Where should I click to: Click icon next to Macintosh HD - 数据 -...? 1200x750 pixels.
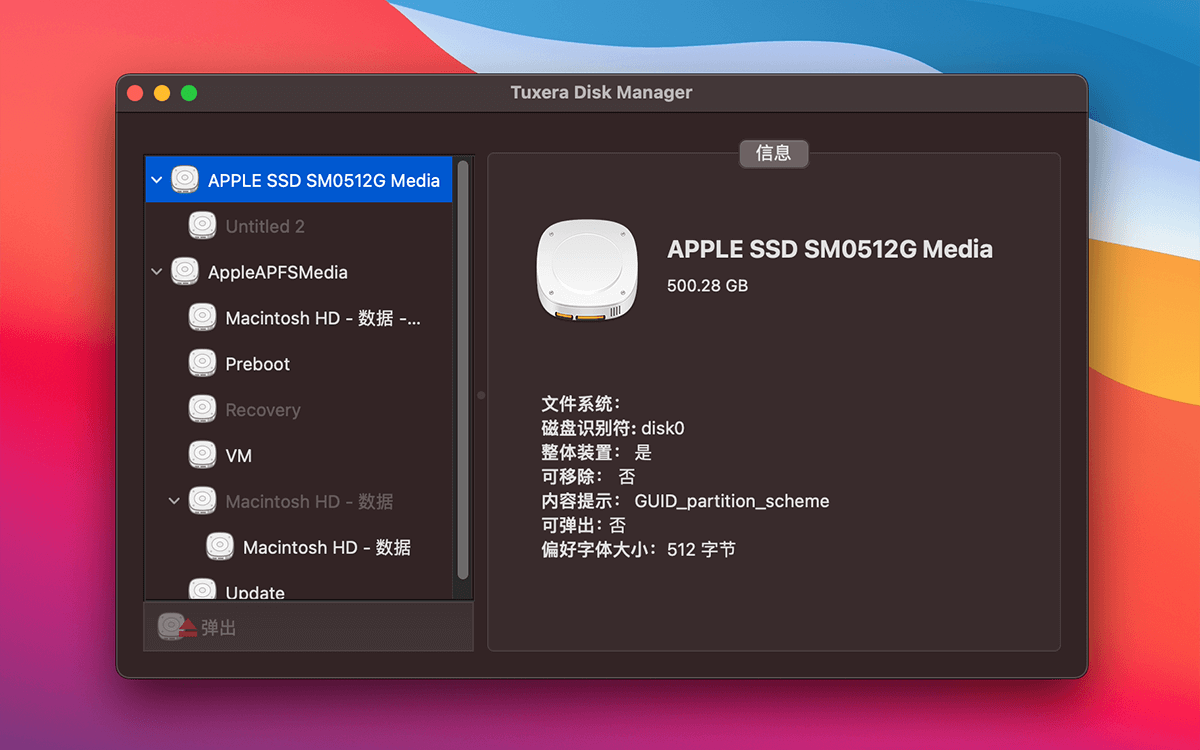202,318
